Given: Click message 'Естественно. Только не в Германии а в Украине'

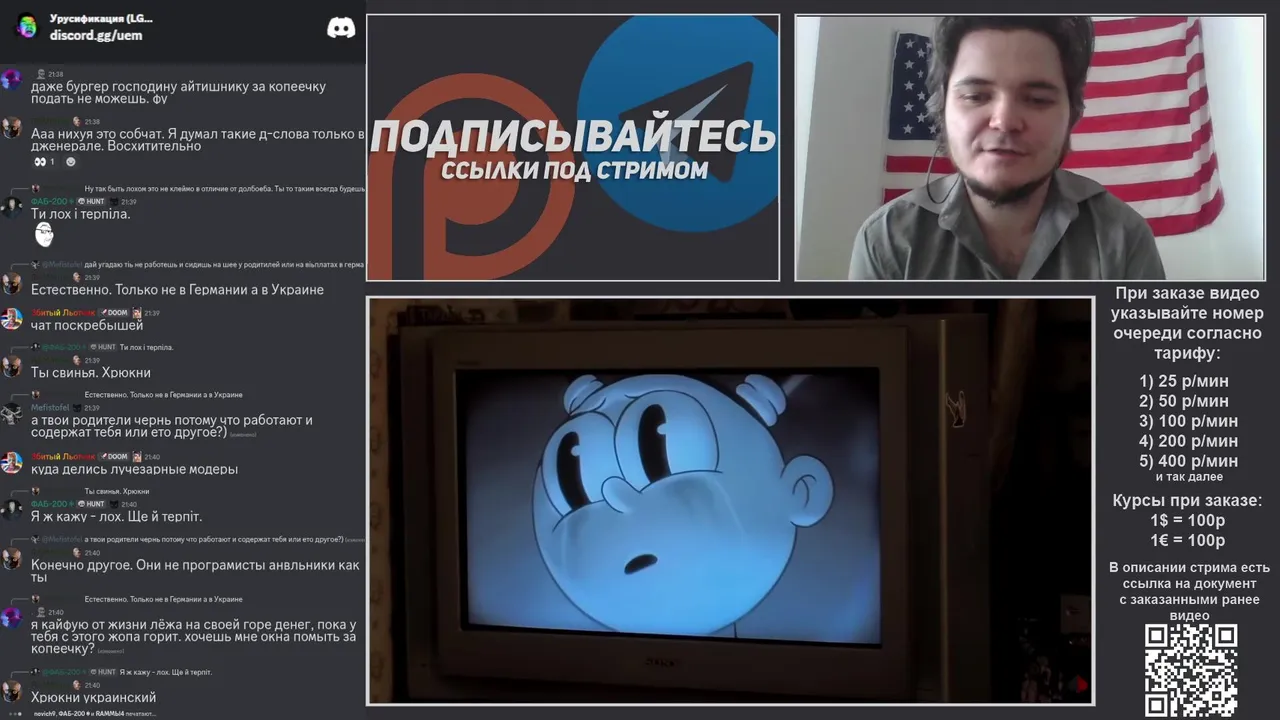Looking at the screenshot, I should (177, 289).
